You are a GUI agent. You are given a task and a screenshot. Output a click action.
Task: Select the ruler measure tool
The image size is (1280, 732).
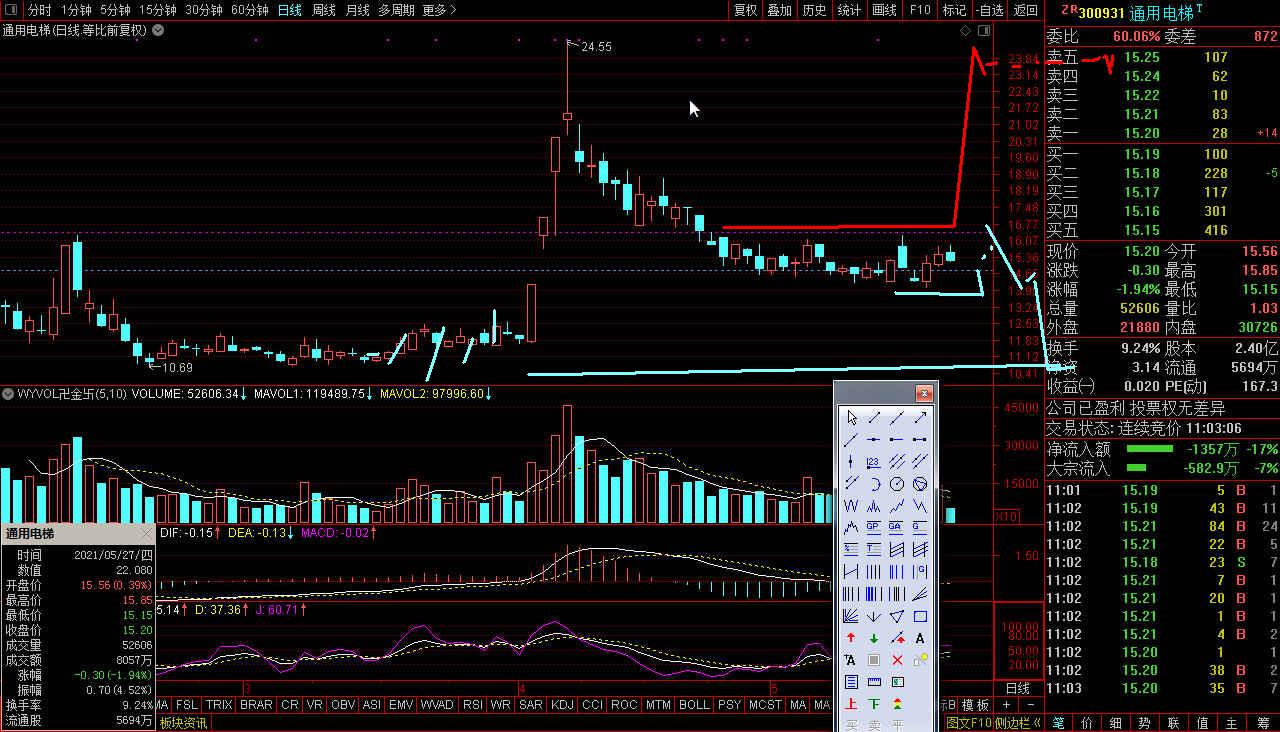click(873, 681)
